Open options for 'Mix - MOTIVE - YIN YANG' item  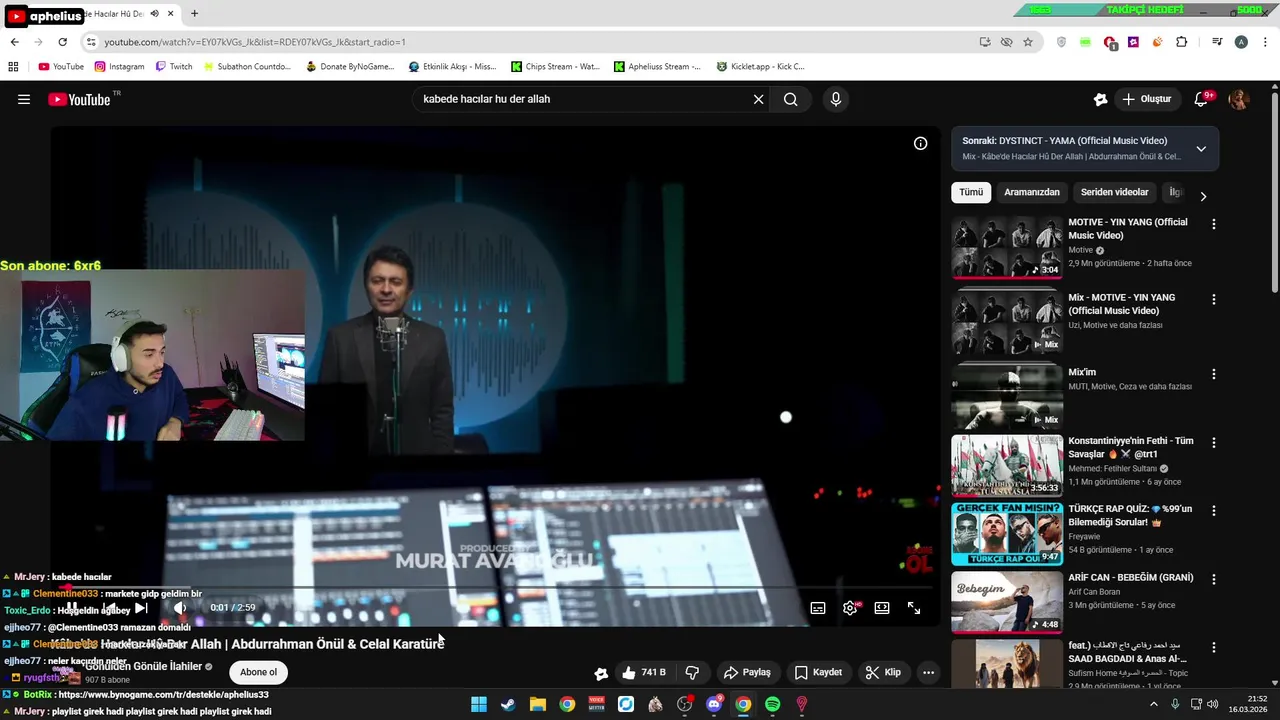[x=1214, y=299]
